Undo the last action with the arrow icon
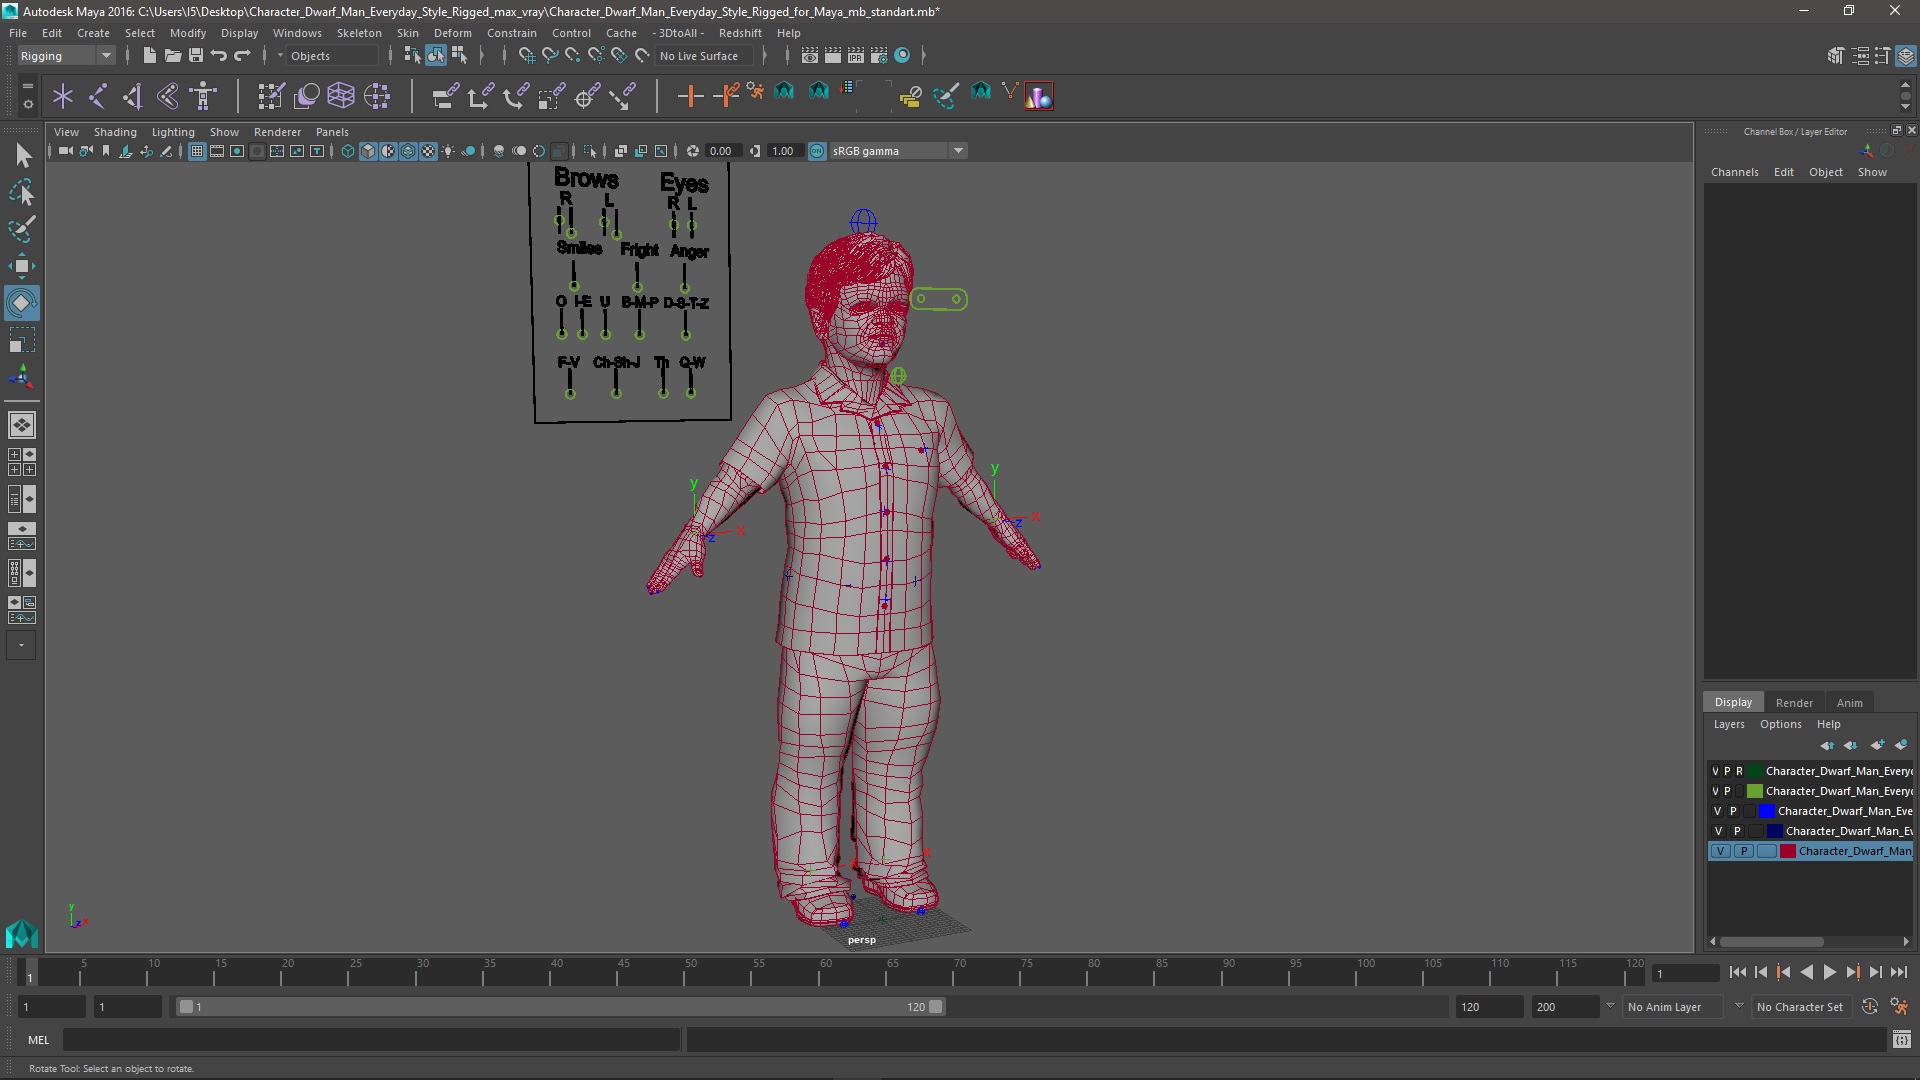Viewport: 1920px width, 1080px height. 219,56
